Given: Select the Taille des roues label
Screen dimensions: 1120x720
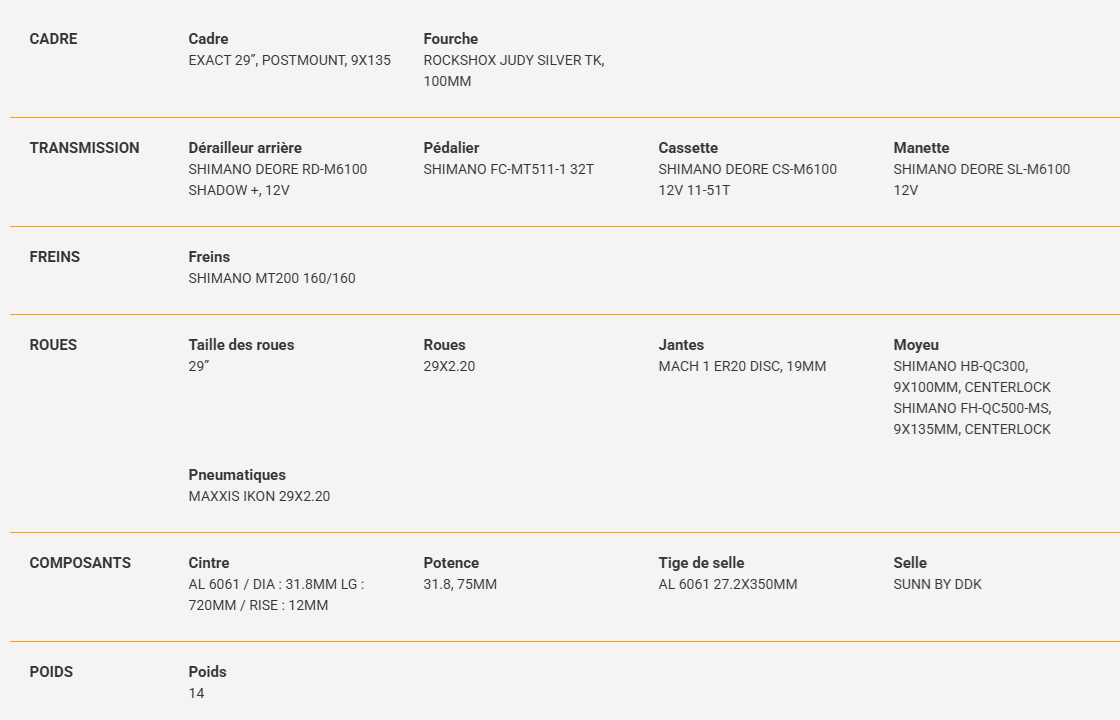Looking at the screenshot, I should click(x=241, y=344).
